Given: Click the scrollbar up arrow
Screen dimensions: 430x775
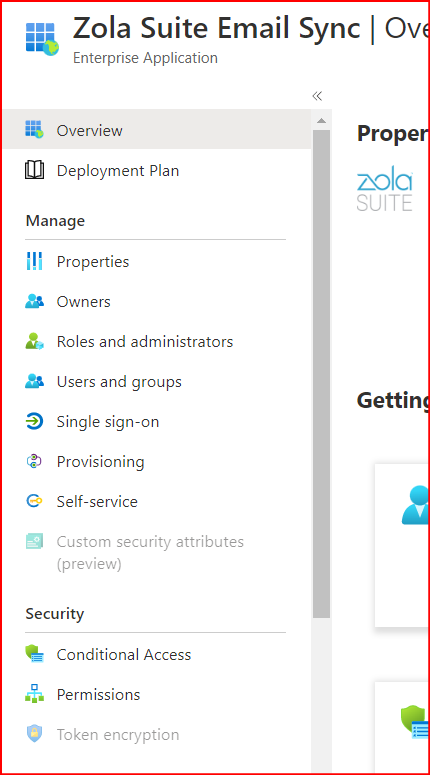Looking at the screenshot, I should 321,121.
